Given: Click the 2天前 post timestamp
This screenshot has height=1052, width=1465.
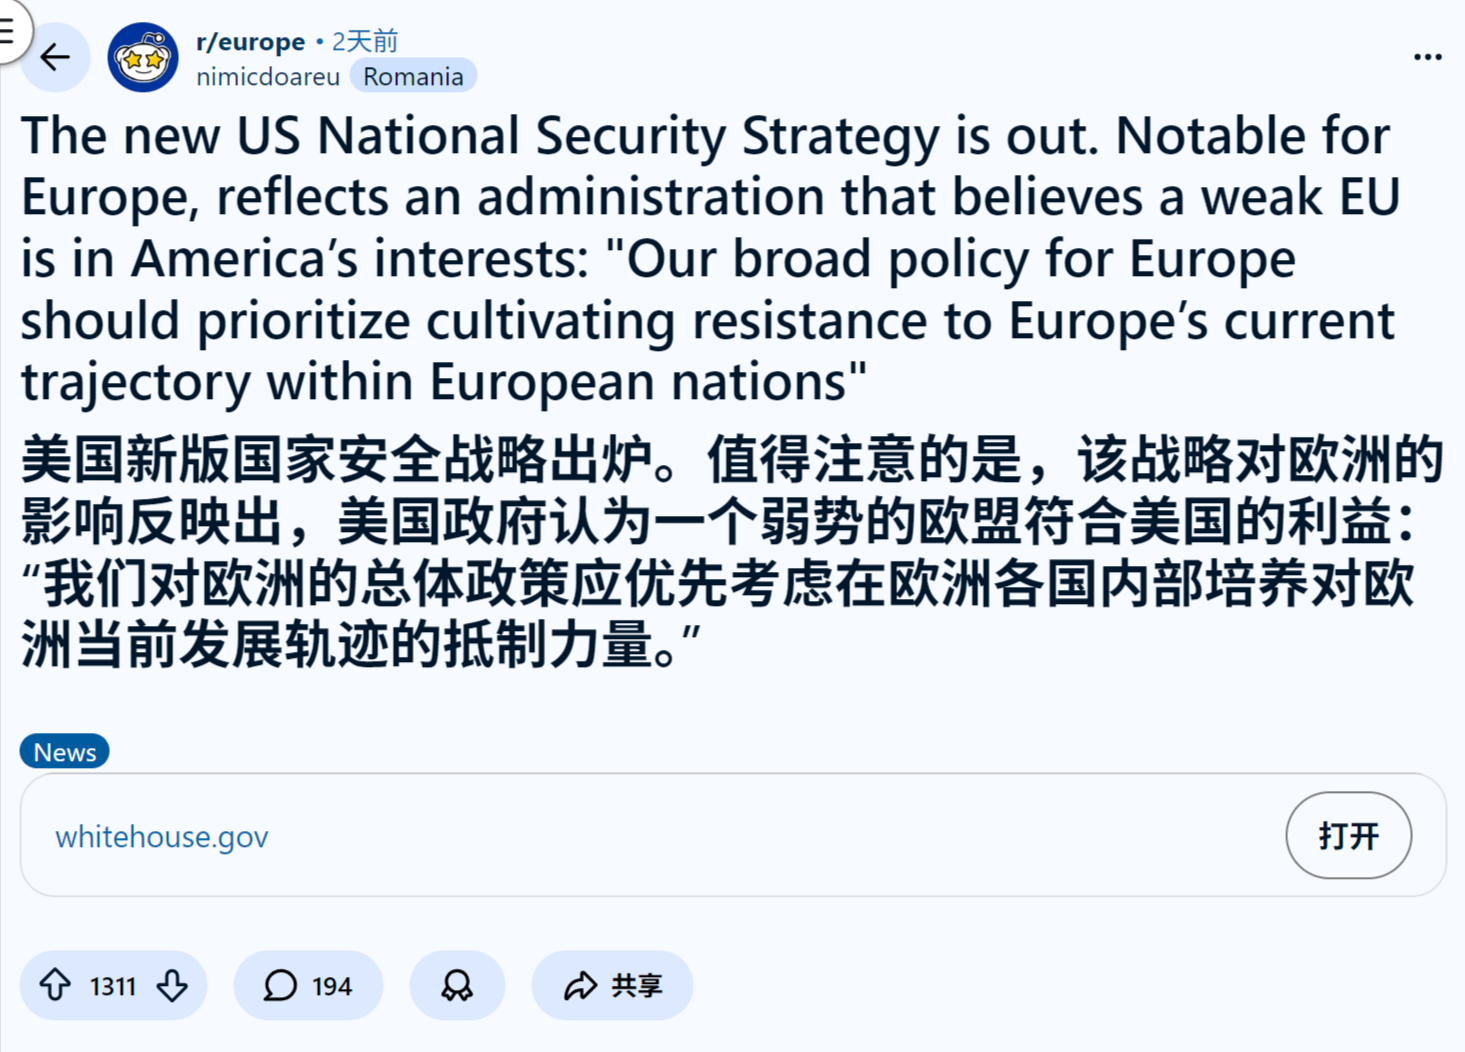Looking at the screenshot, I should pos(365,42).
